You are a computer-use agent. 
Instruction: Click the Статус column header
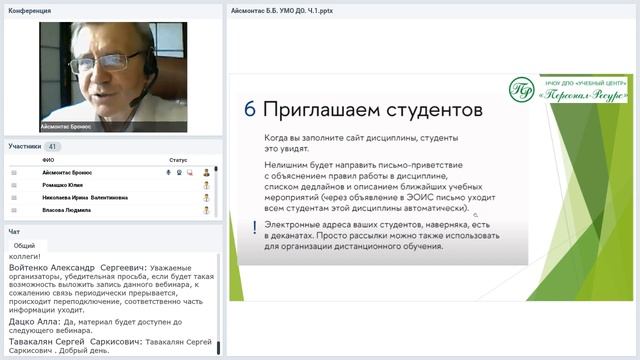(178, 160)
